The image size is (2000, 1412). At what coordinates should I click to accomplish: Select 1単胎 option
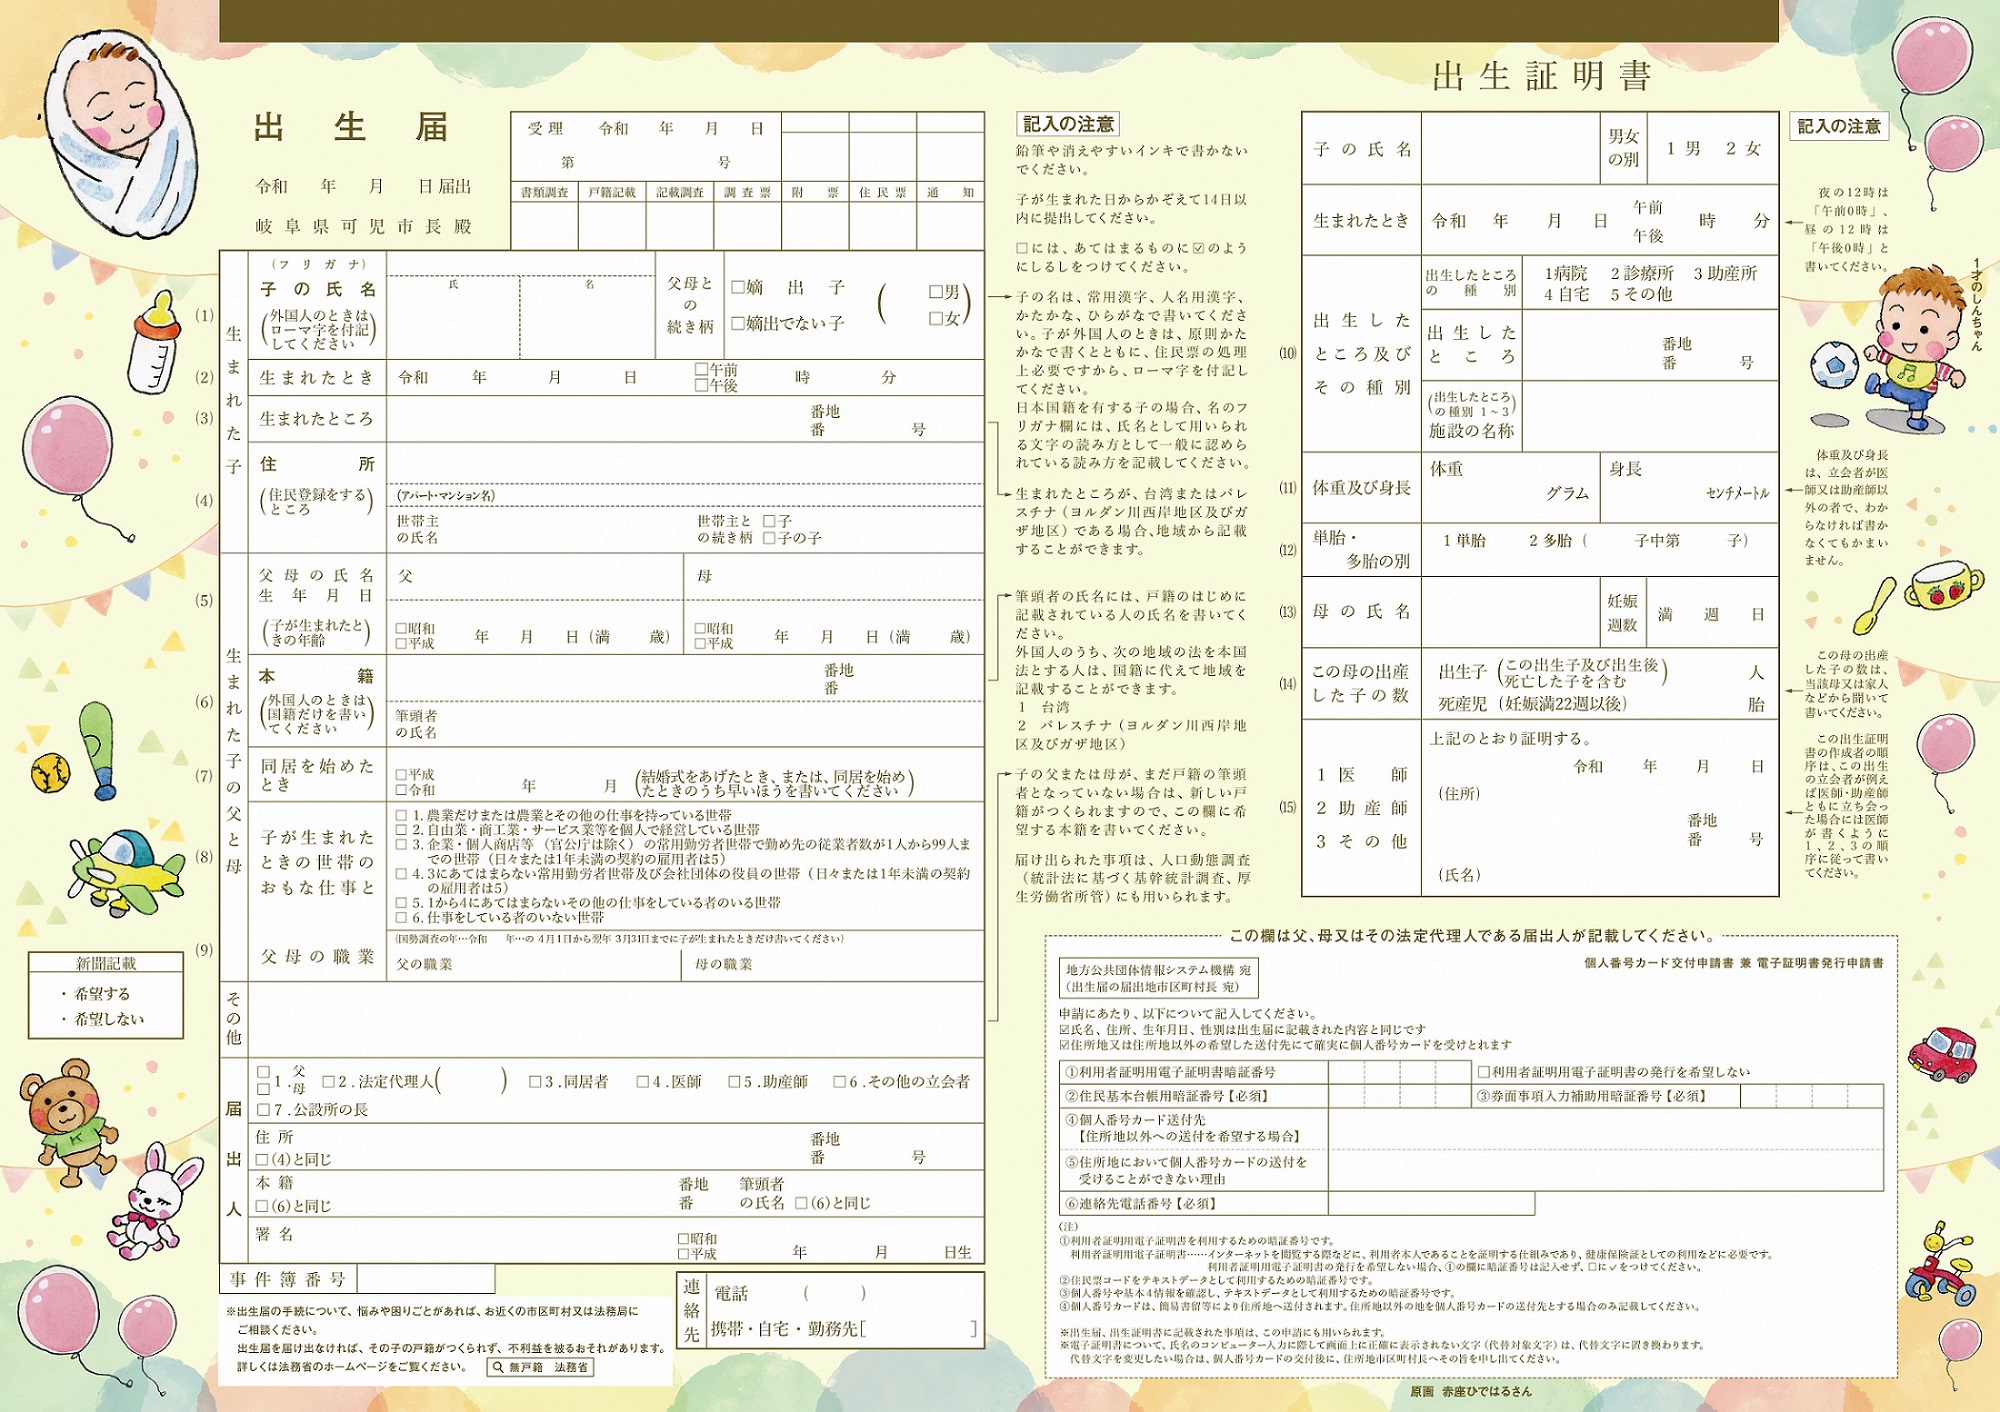tap(1464, 540)
